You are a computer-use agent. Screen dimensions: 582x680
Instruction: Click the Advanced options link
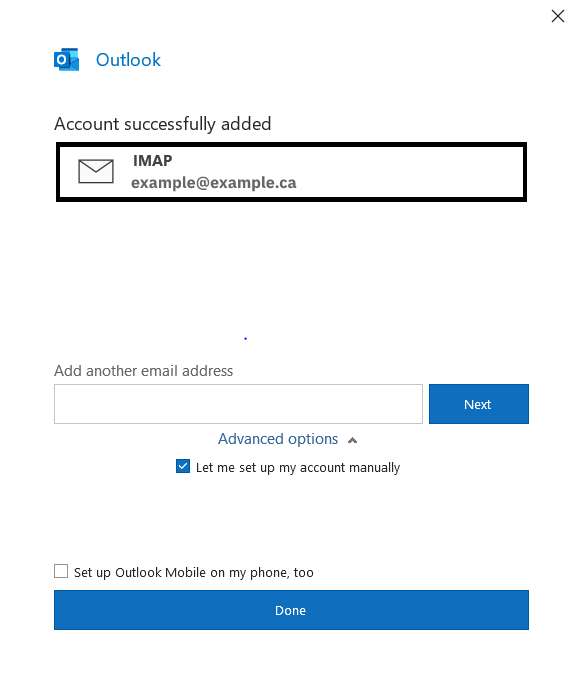click(x=278, y=439)
